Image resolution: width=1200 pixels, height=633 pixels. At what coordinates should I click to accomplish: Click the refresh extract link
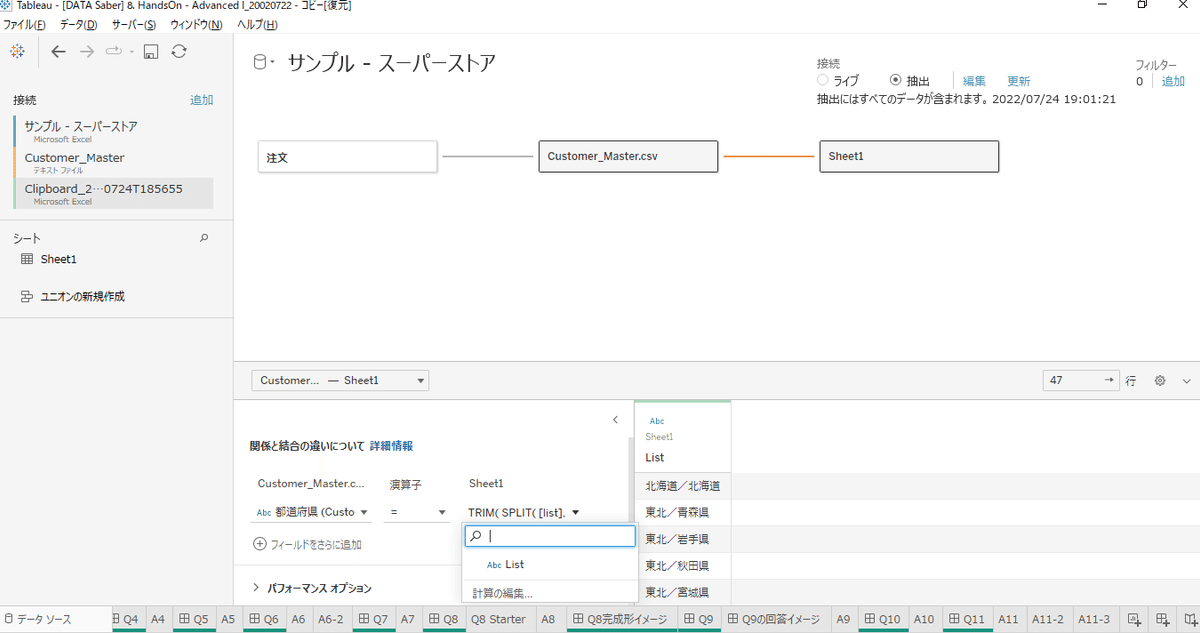1018,81
